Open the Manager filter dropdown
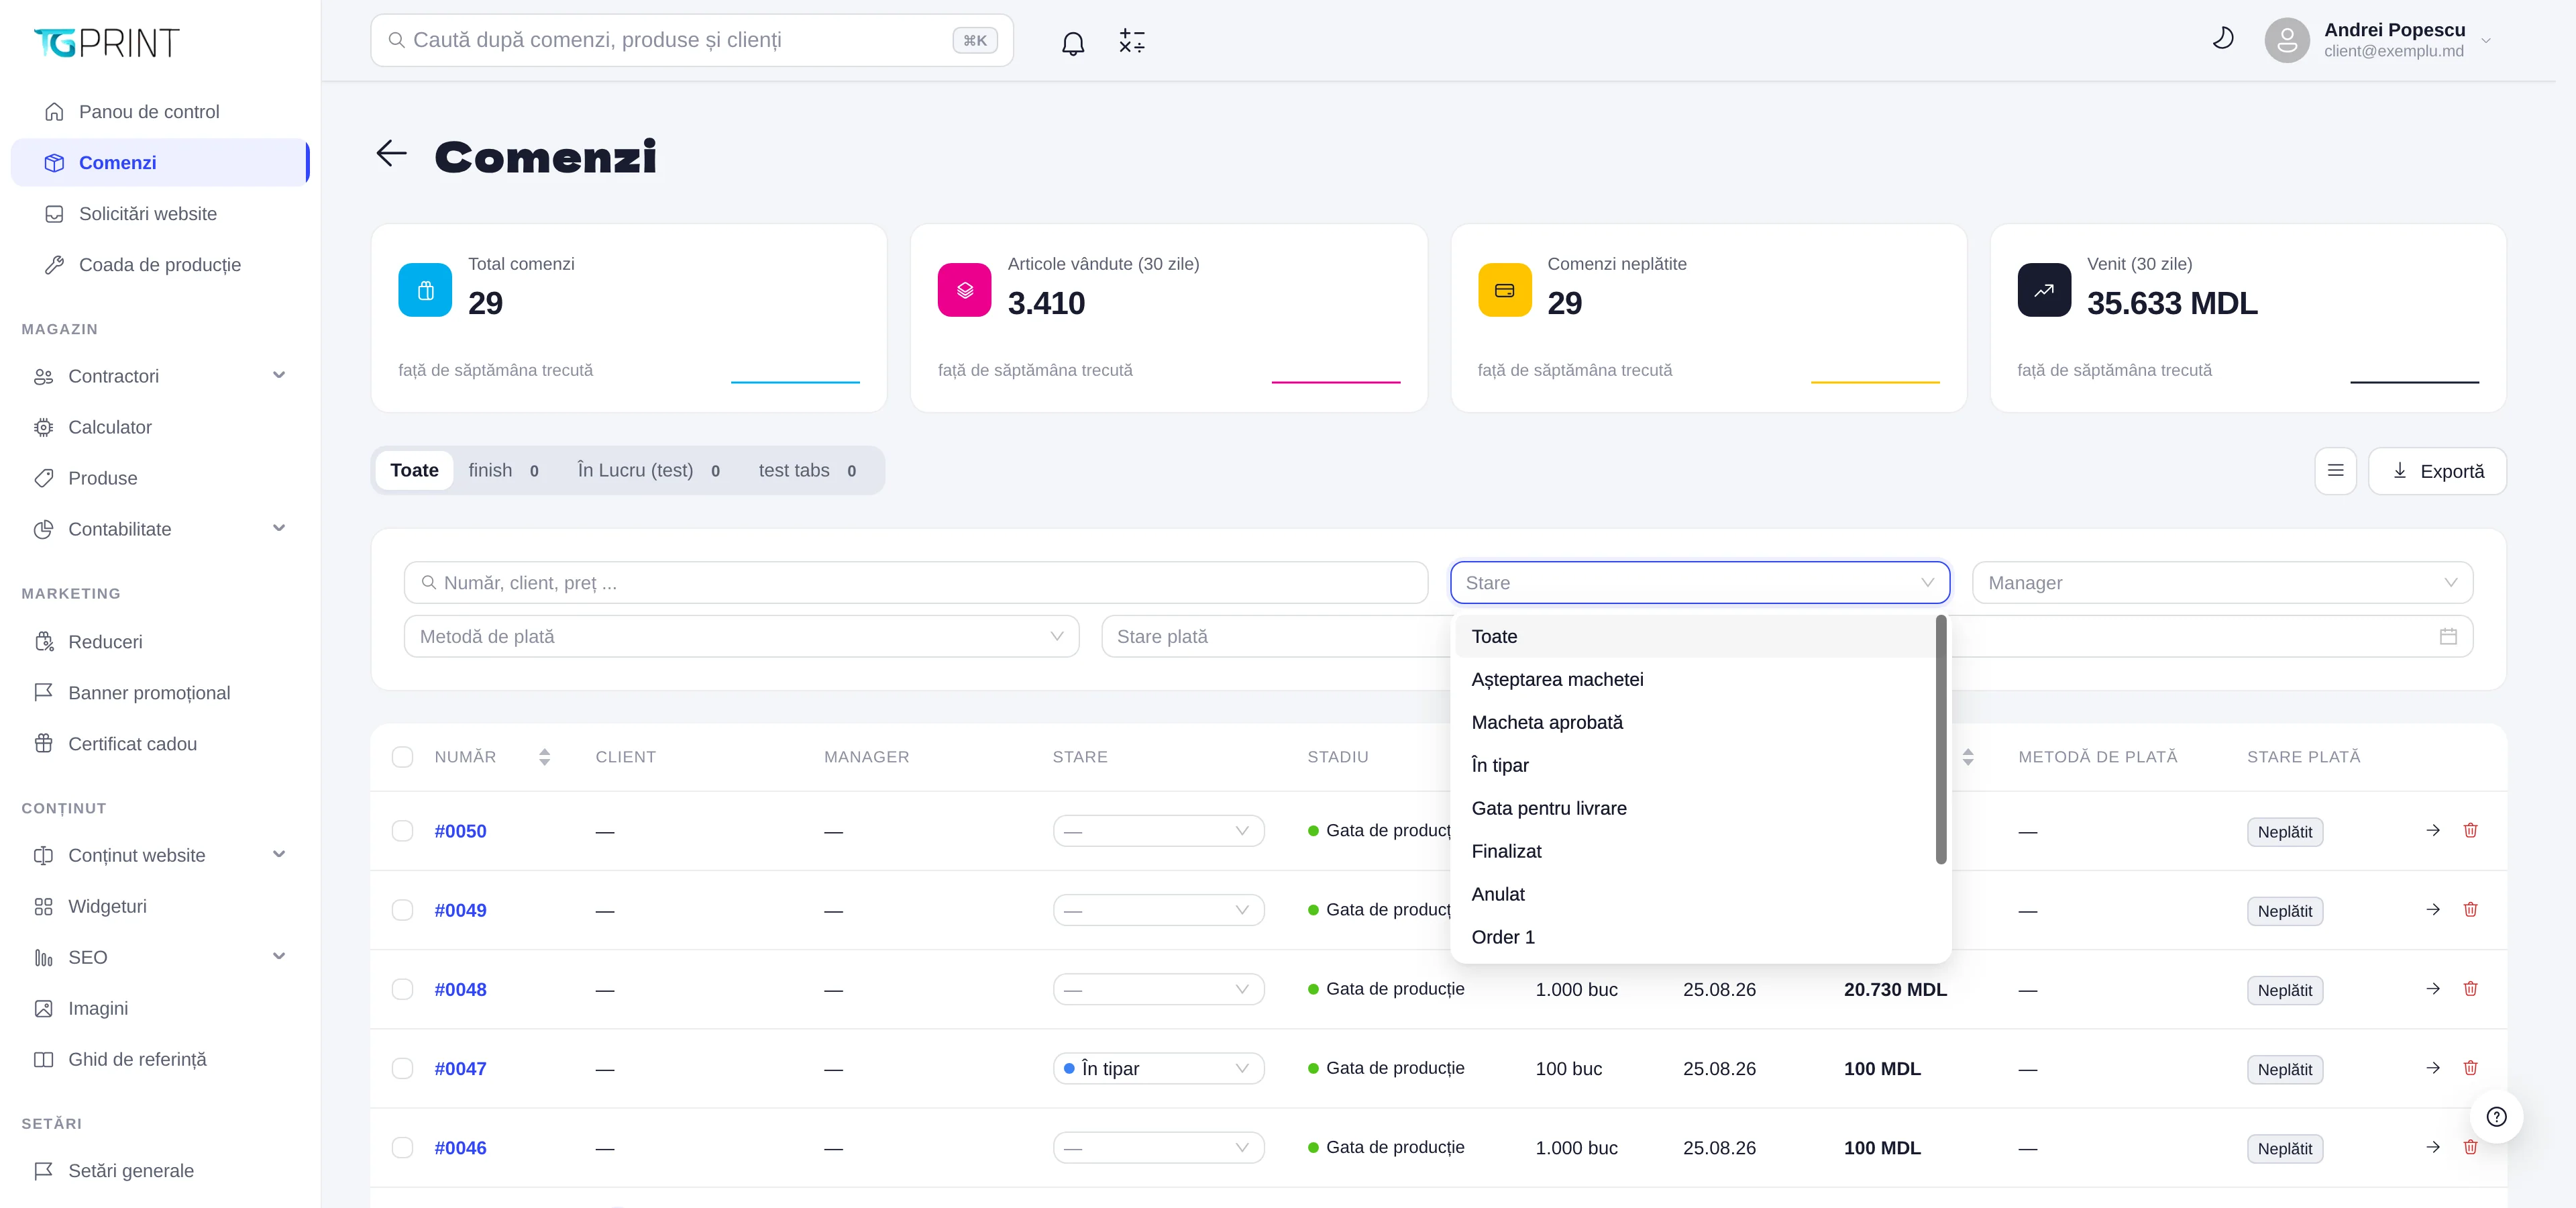Viewport: 2576px width, 1208px height. (x=2222, y=583)
